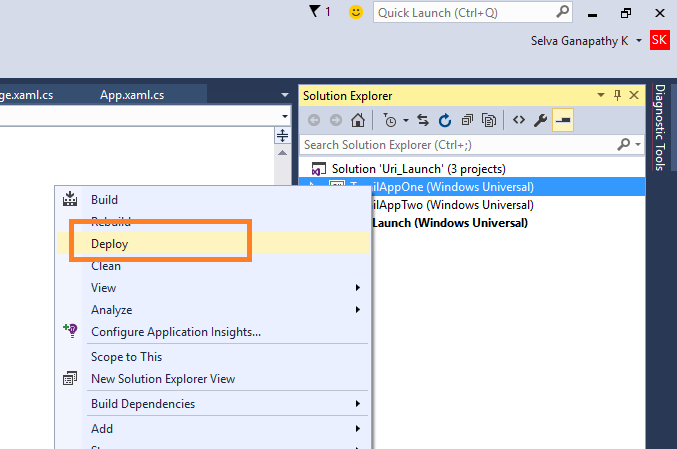Click the Collapse All icon

pyautogui.click(x=467, y=121)
